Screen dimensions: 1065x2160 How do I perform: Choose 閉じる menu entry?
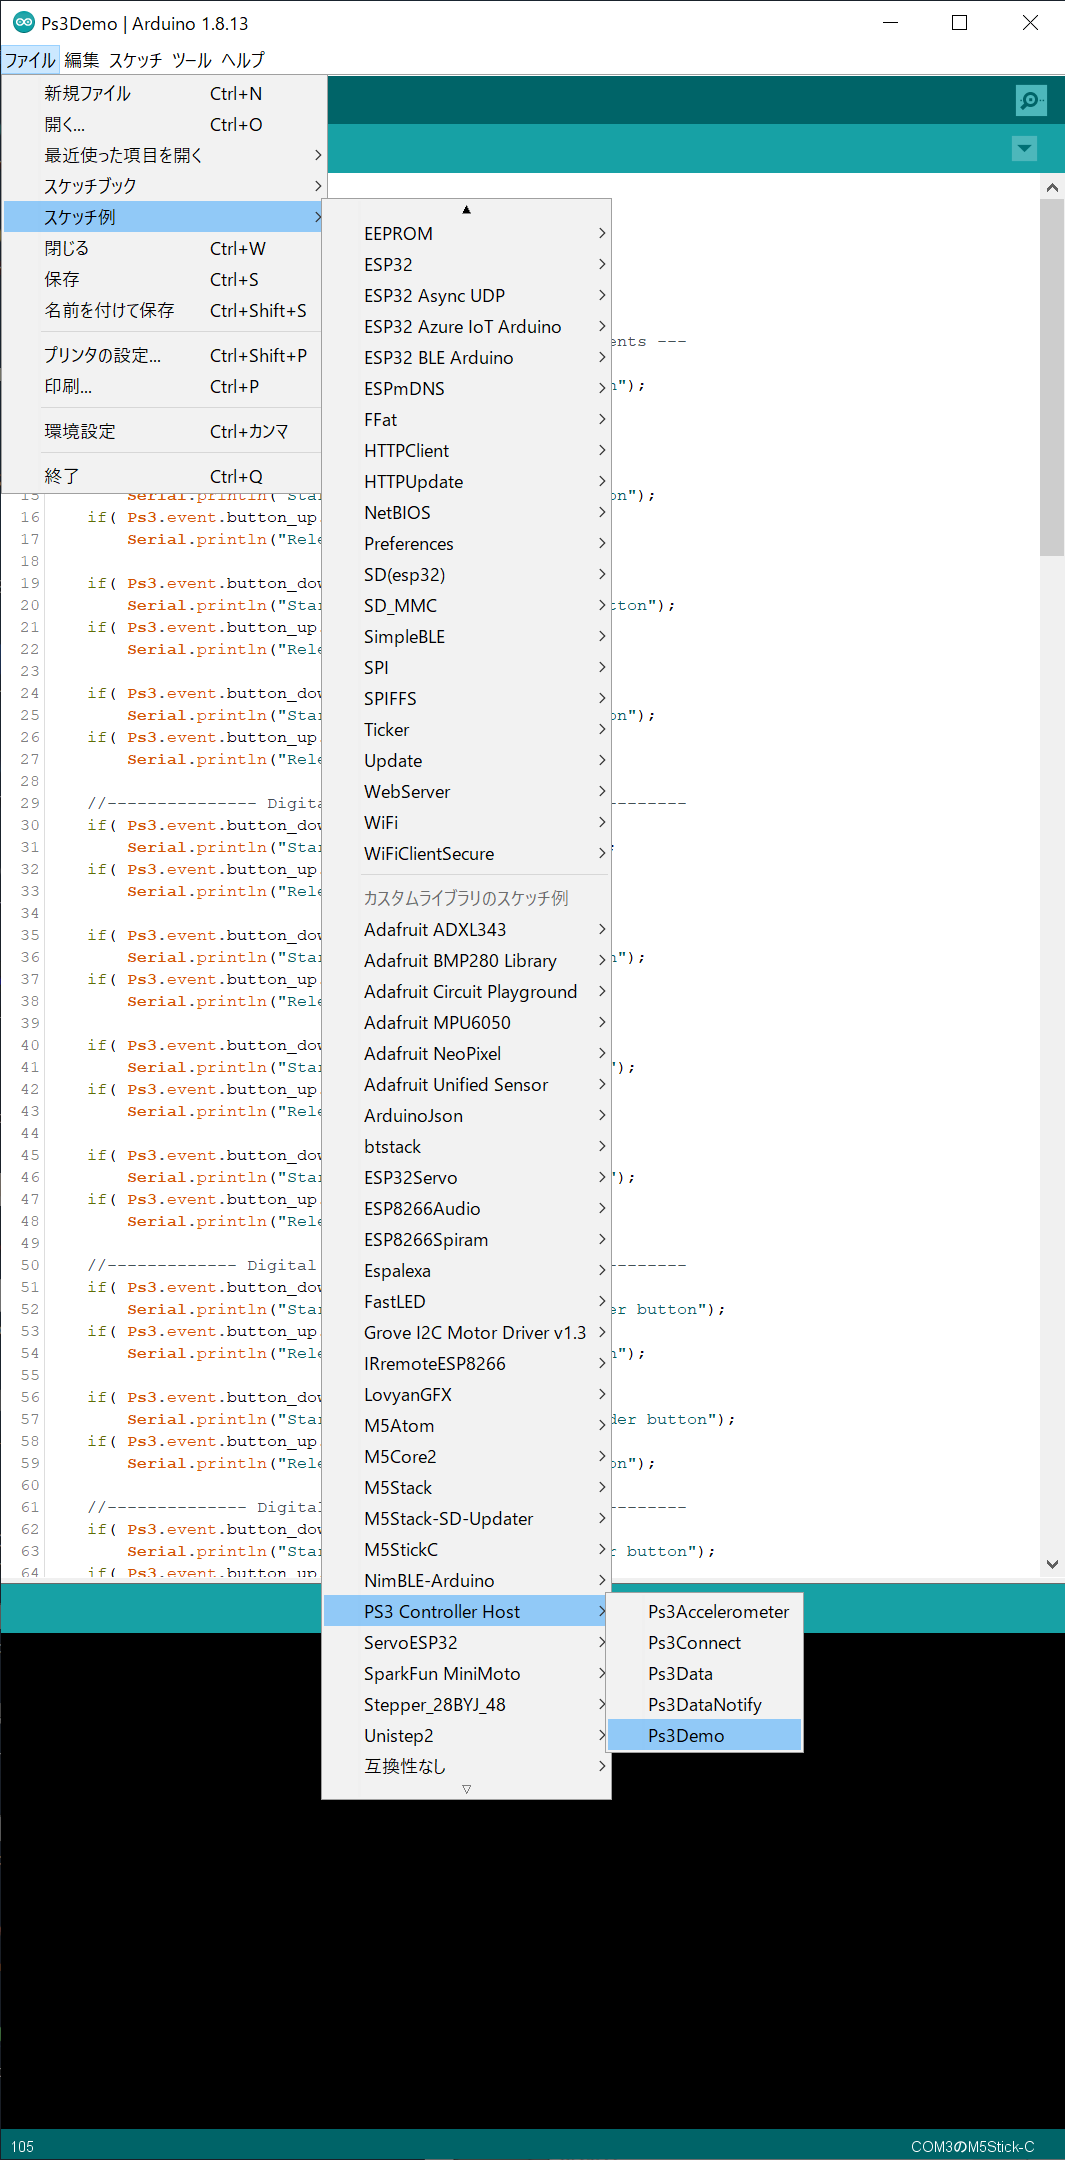[164, 248]
